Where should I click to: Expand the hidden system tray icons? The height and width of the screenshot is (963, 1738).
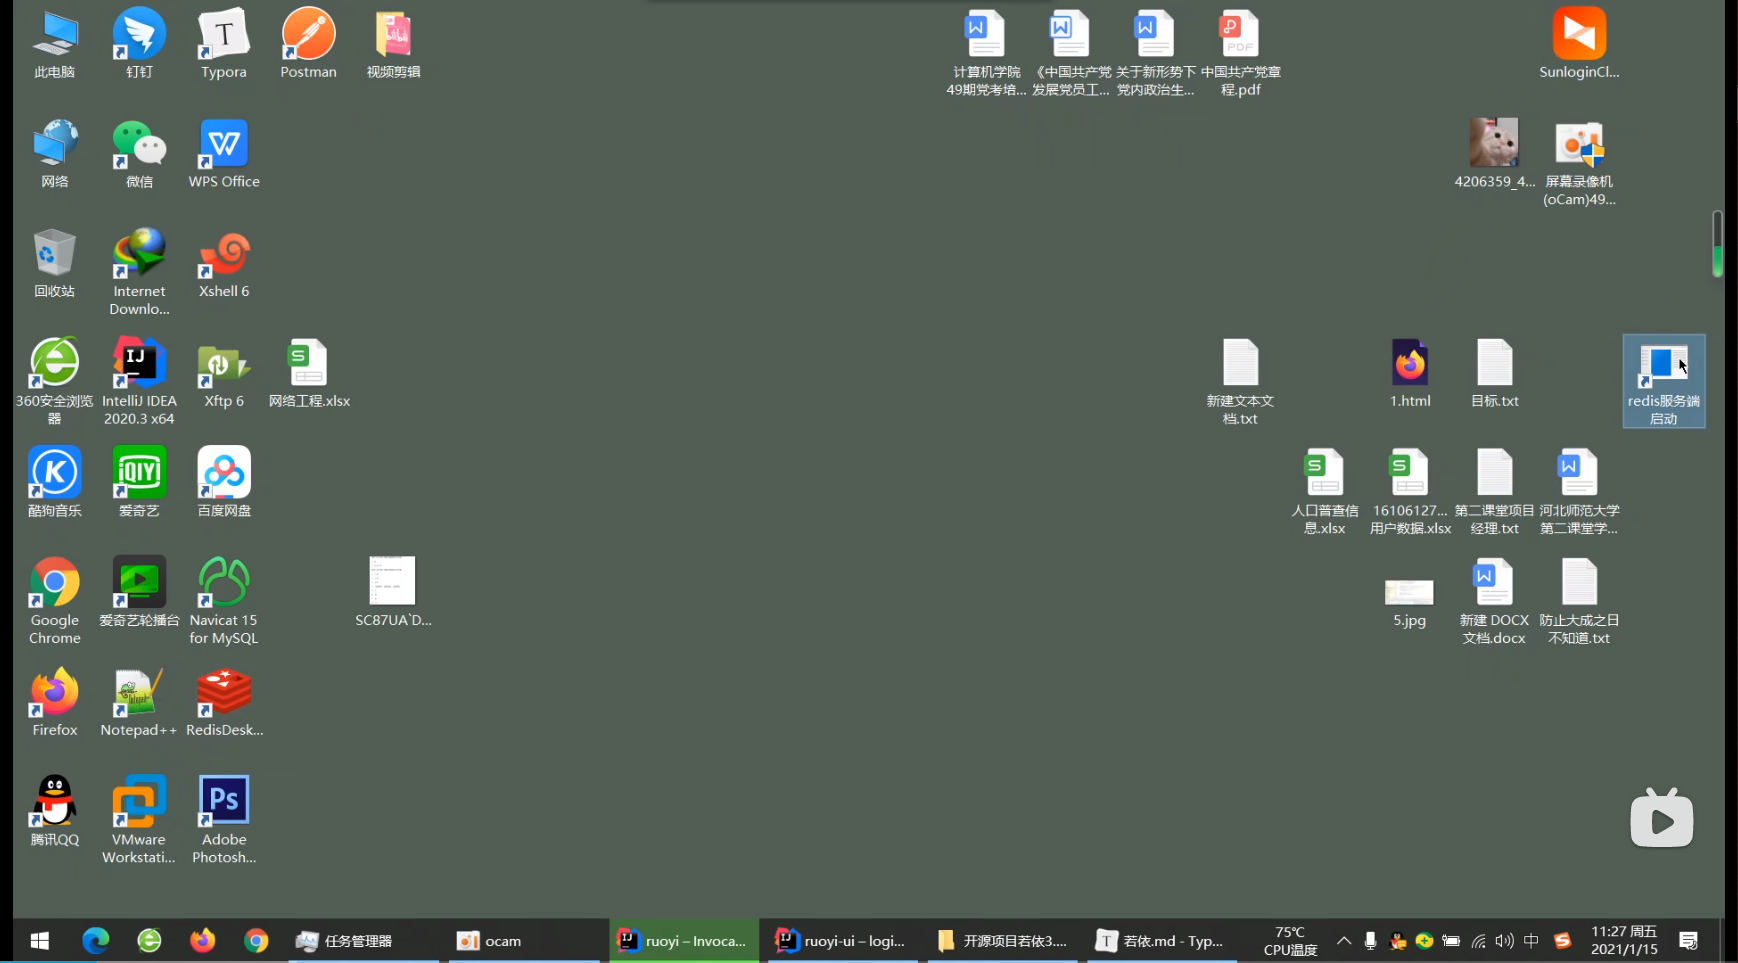[x=1344, y=941]
